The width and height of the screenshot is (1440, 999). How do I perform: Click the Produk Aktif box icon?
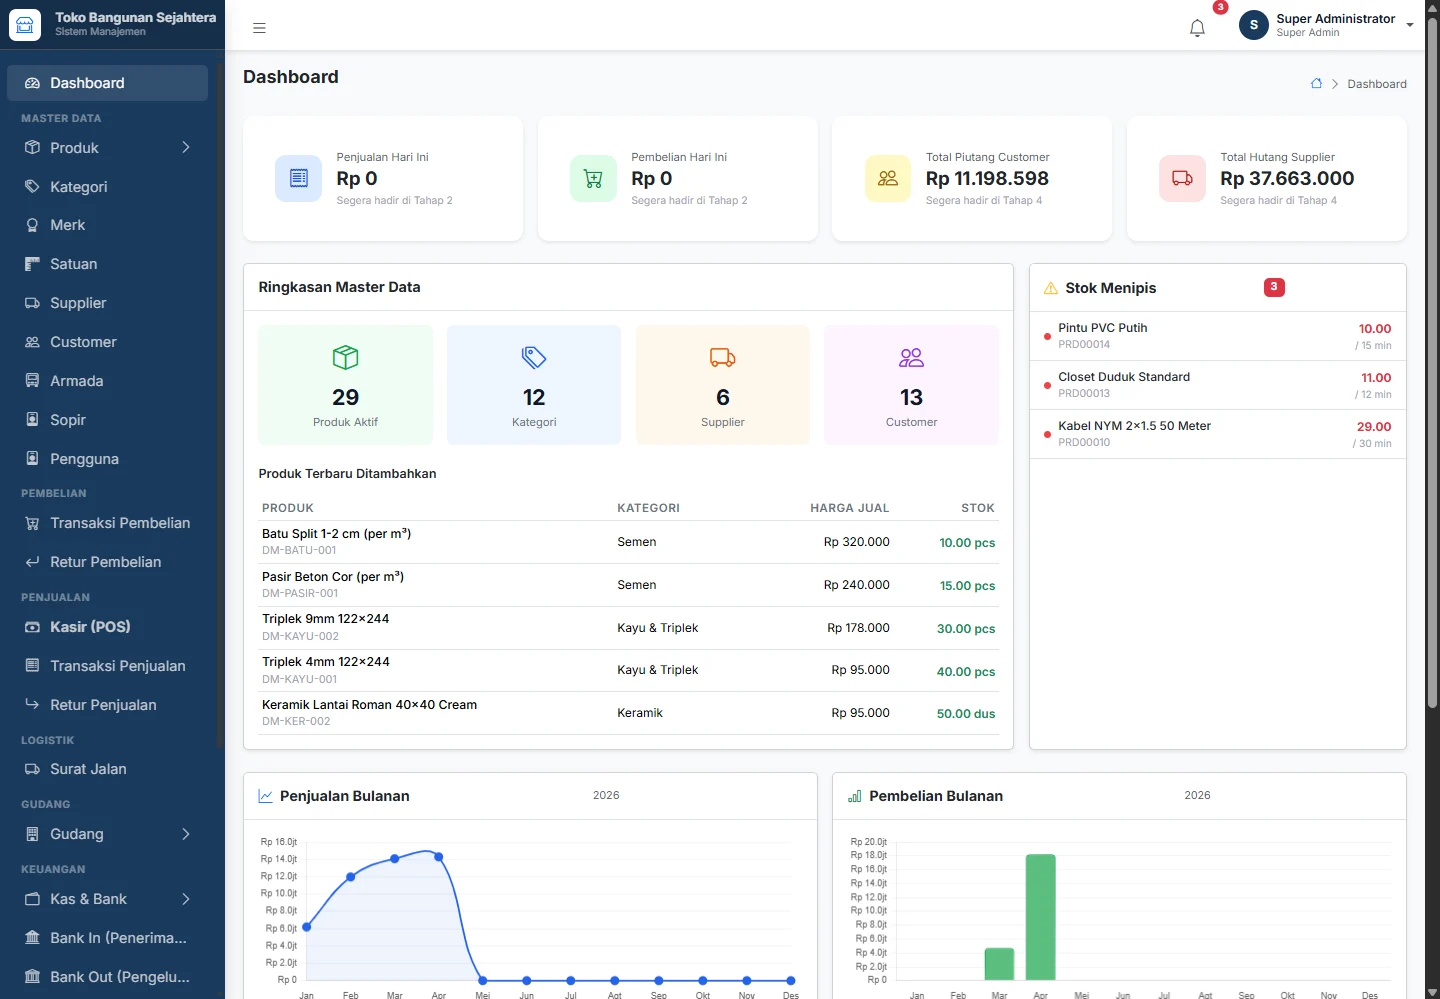click(x=345, y=357)
